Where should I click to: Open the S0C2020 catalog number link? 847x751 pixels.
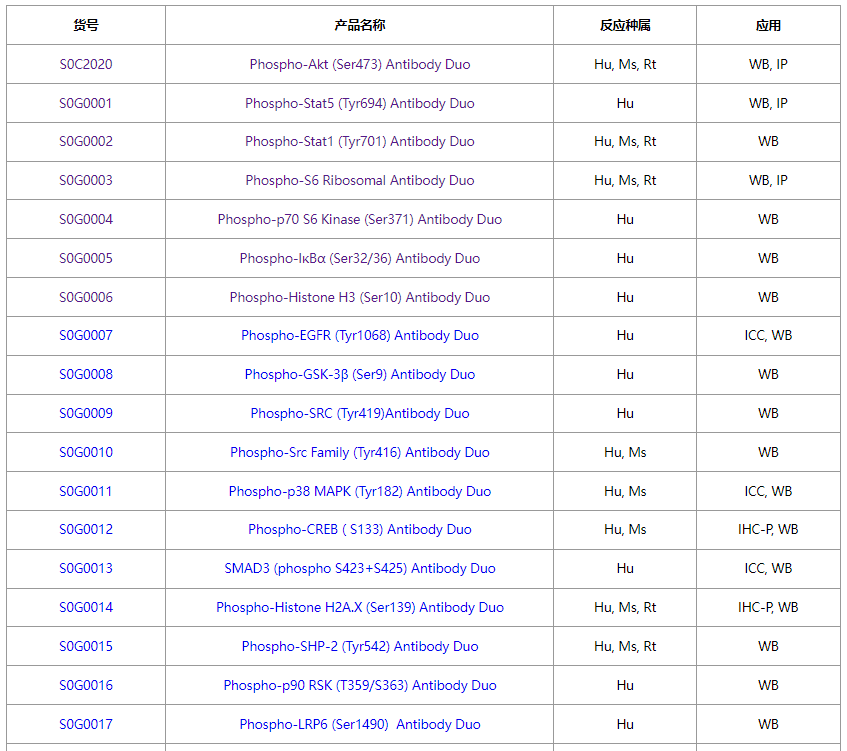[x=85, y=64]
